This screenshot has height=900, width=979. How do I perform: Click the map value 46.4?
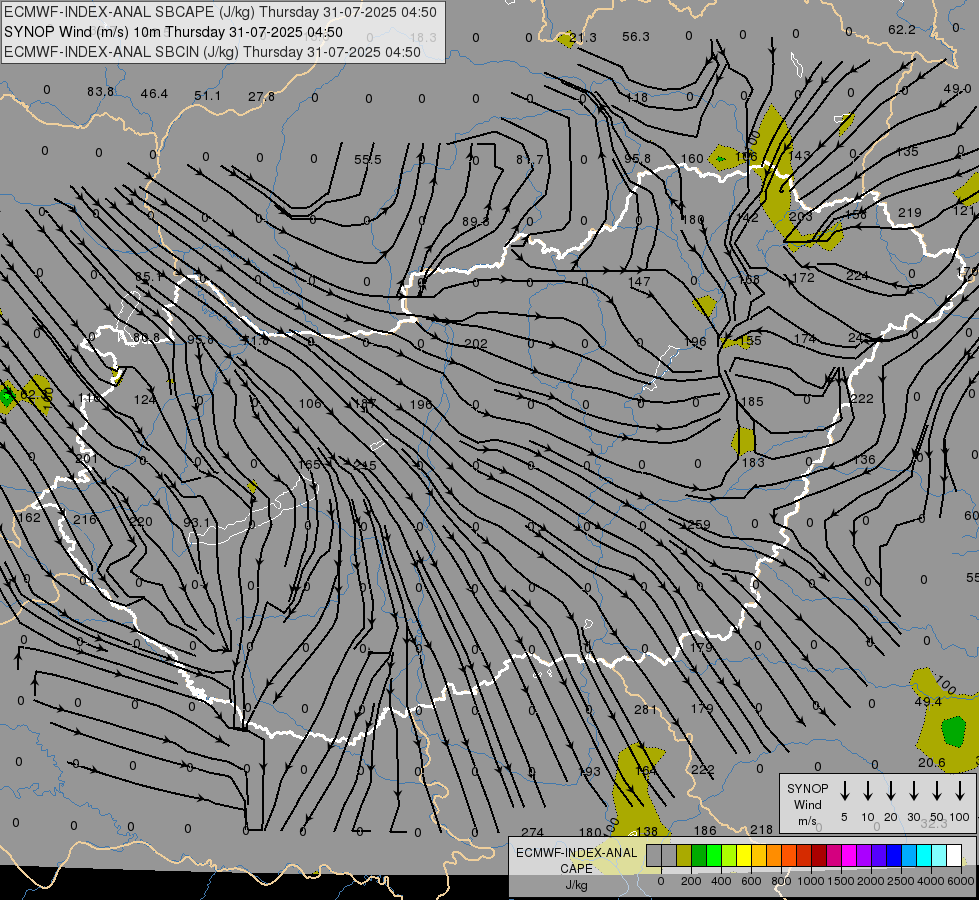[x=154, y=94]
